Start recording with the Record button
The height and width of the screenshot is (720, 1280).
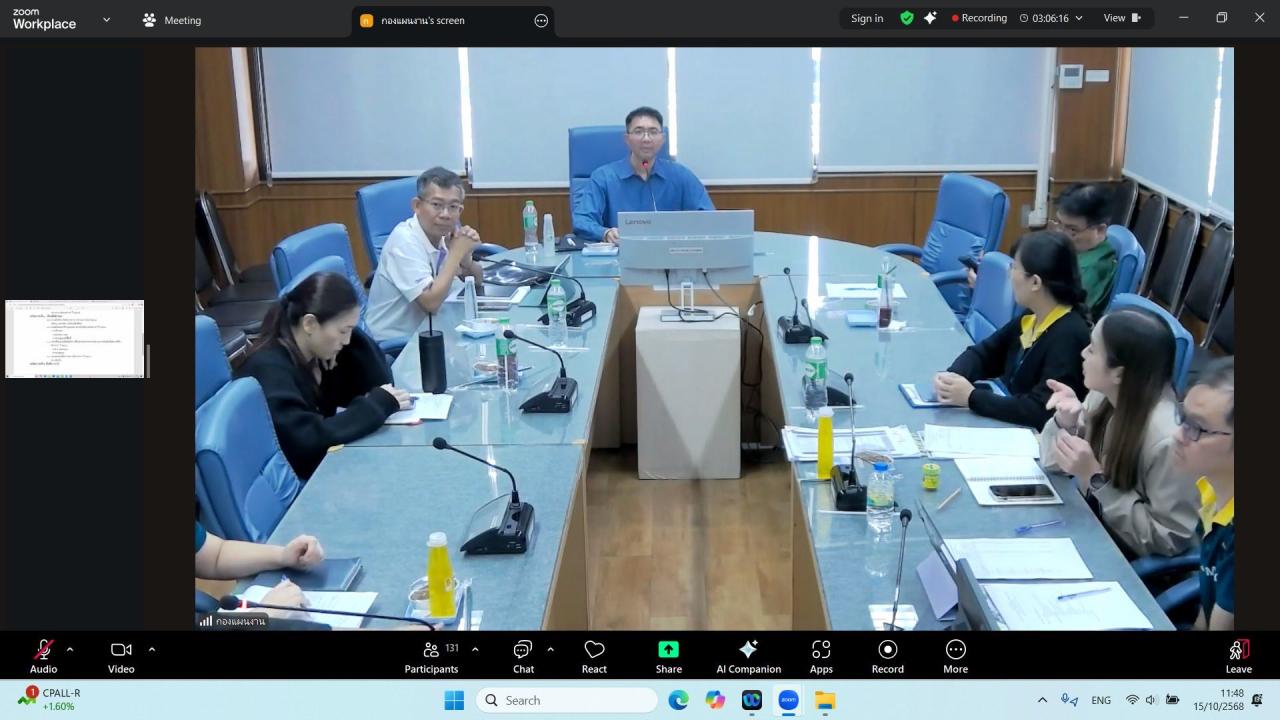tap(887, 656)
